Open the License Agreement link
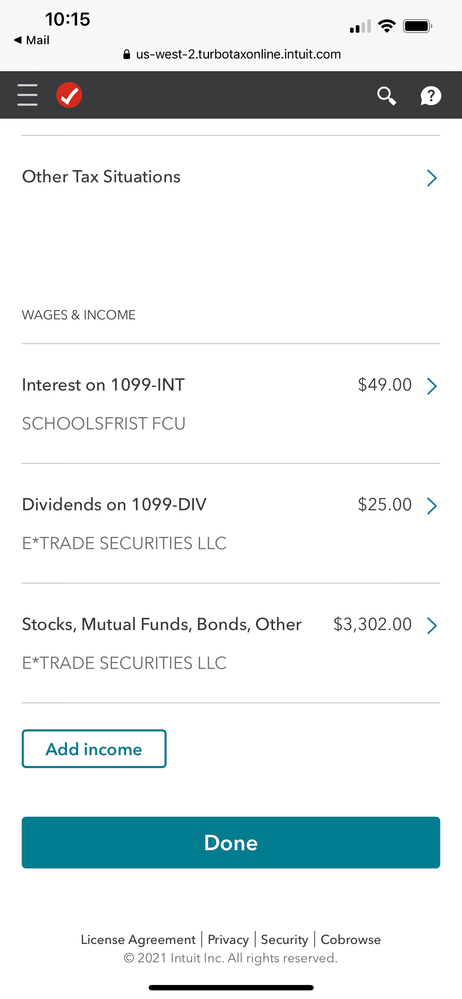 click(138, 940)
